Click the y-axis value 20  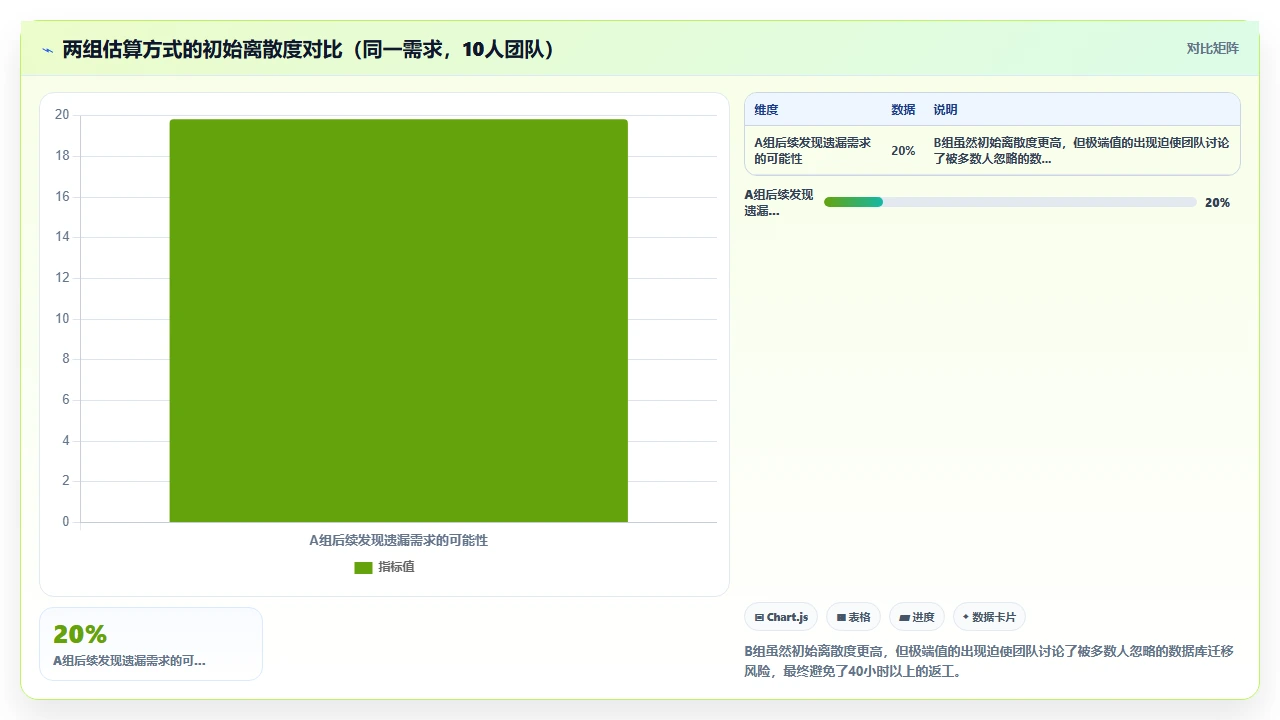(62, 115)
